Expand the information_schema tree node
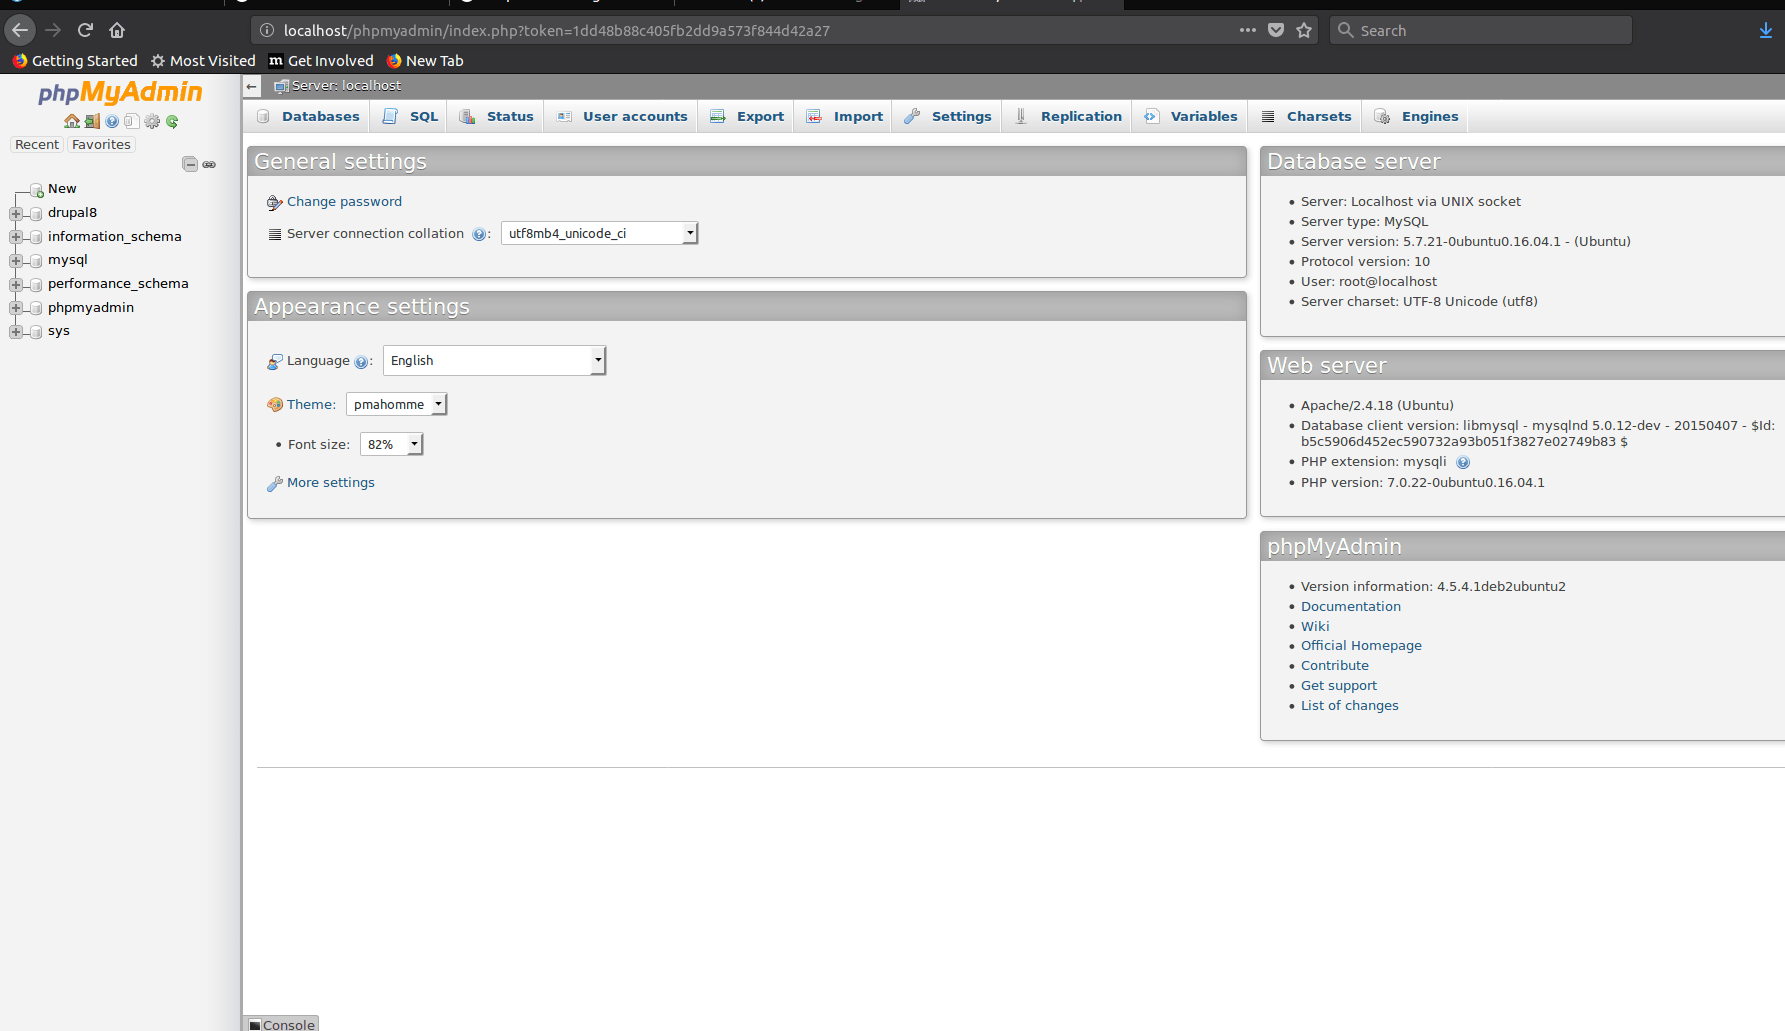This screenshot has height=1031, width=1785. [16, 237]
